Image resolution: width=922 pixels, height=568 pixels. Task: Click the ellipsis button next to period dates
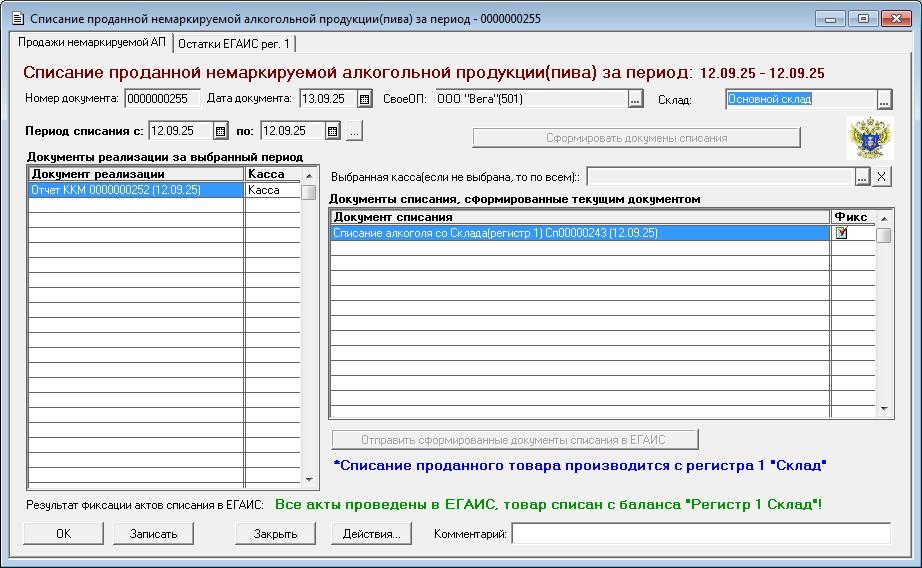coord(355,131)
